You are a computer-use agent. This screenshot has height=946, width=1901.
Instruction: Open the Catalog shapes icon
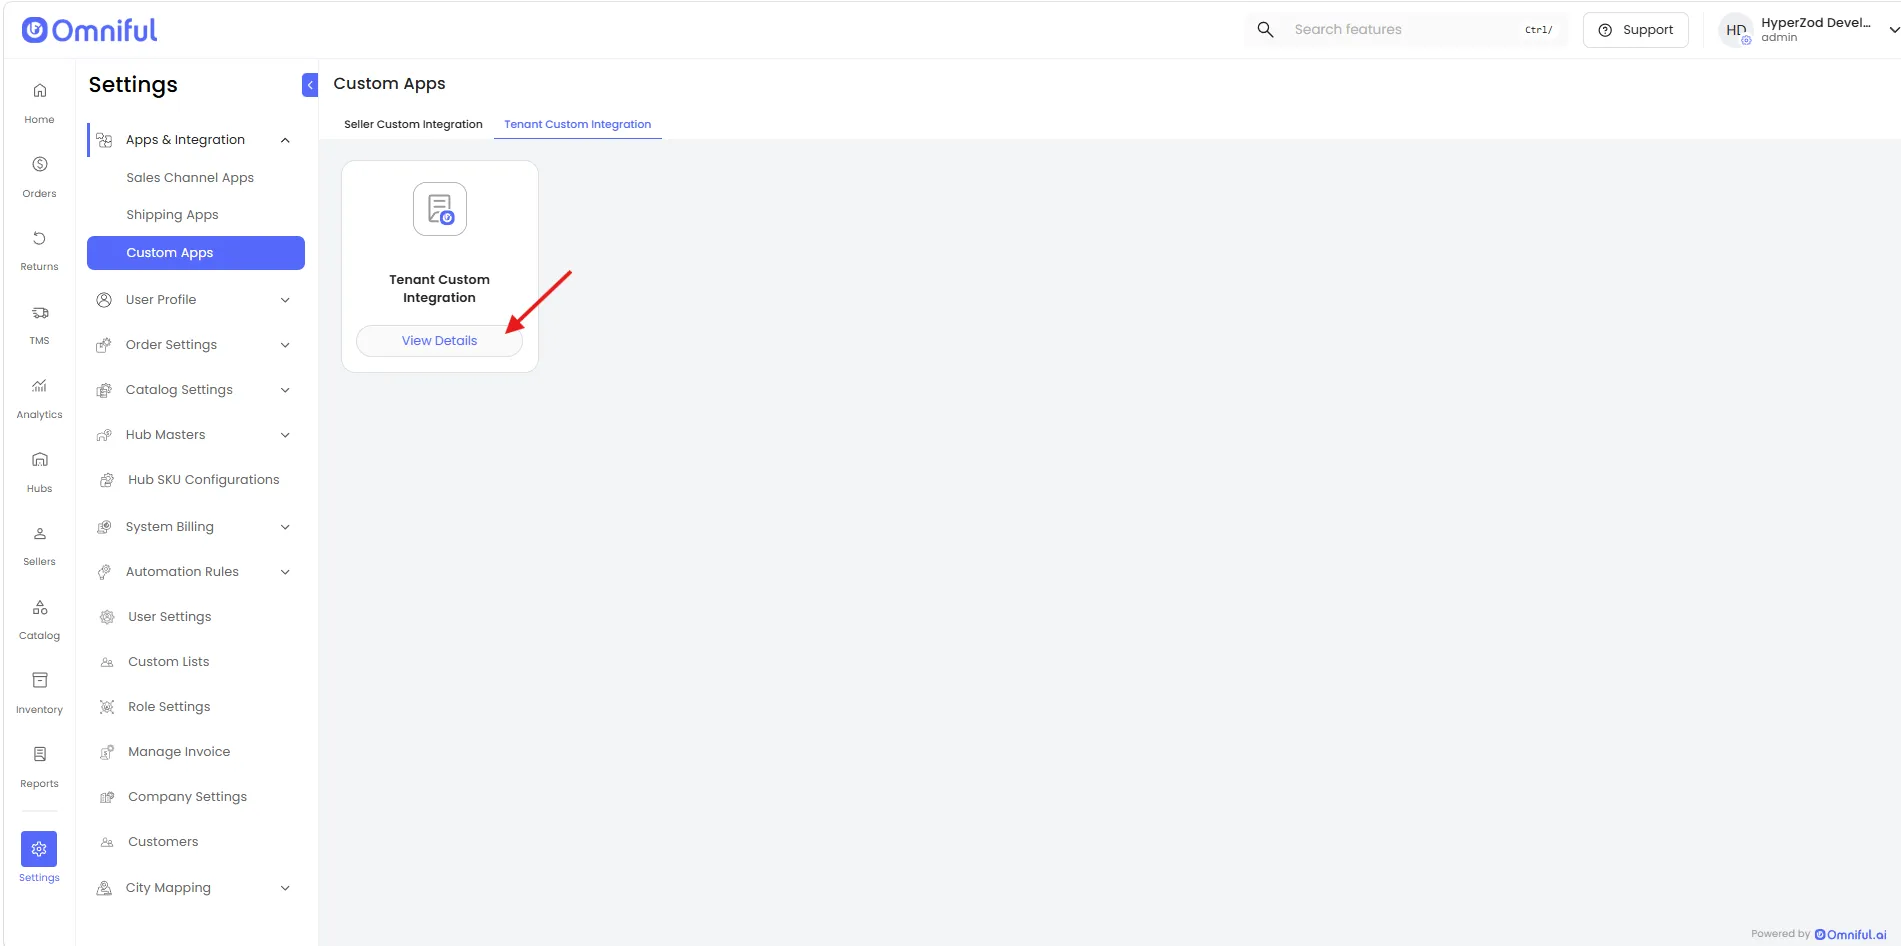coord(40,607)
